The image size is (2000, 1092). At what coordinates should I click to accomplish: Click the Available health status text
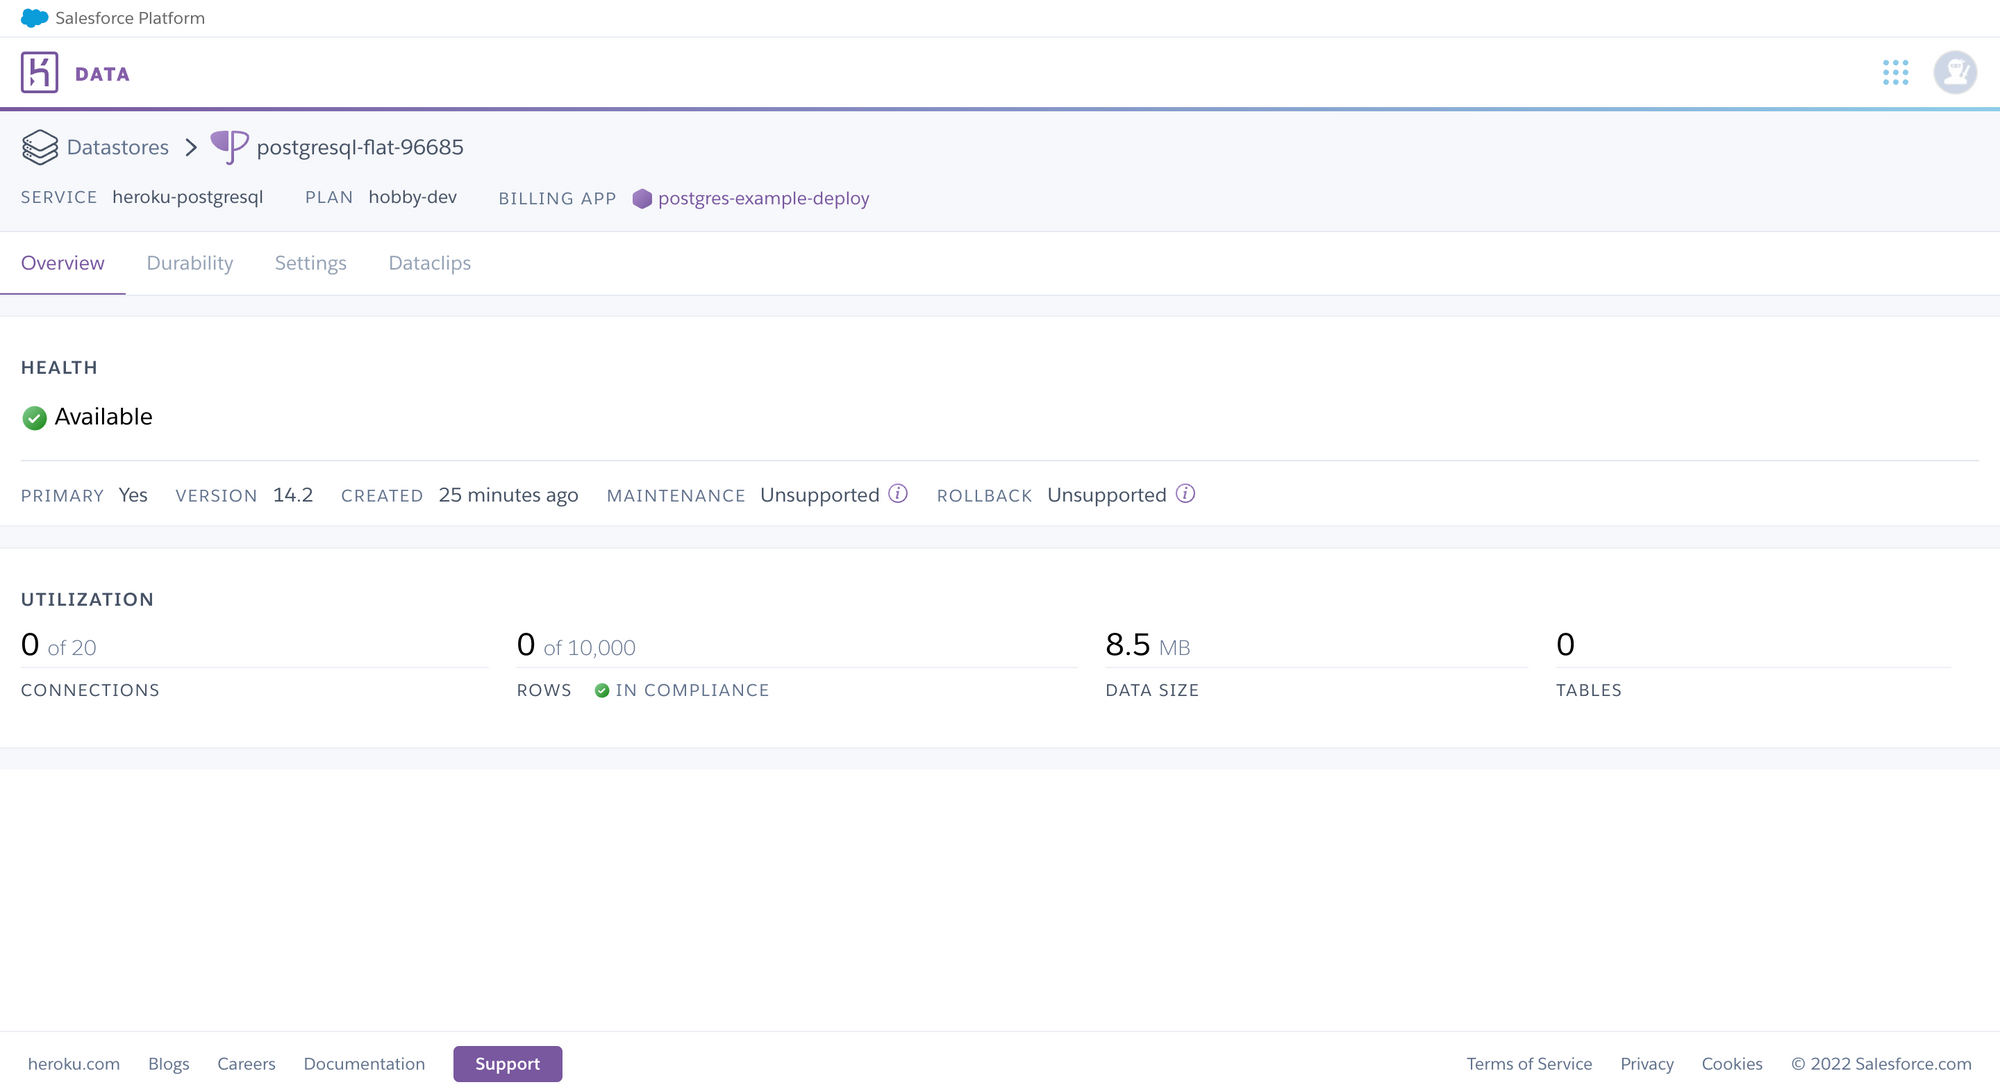(104, 417)
